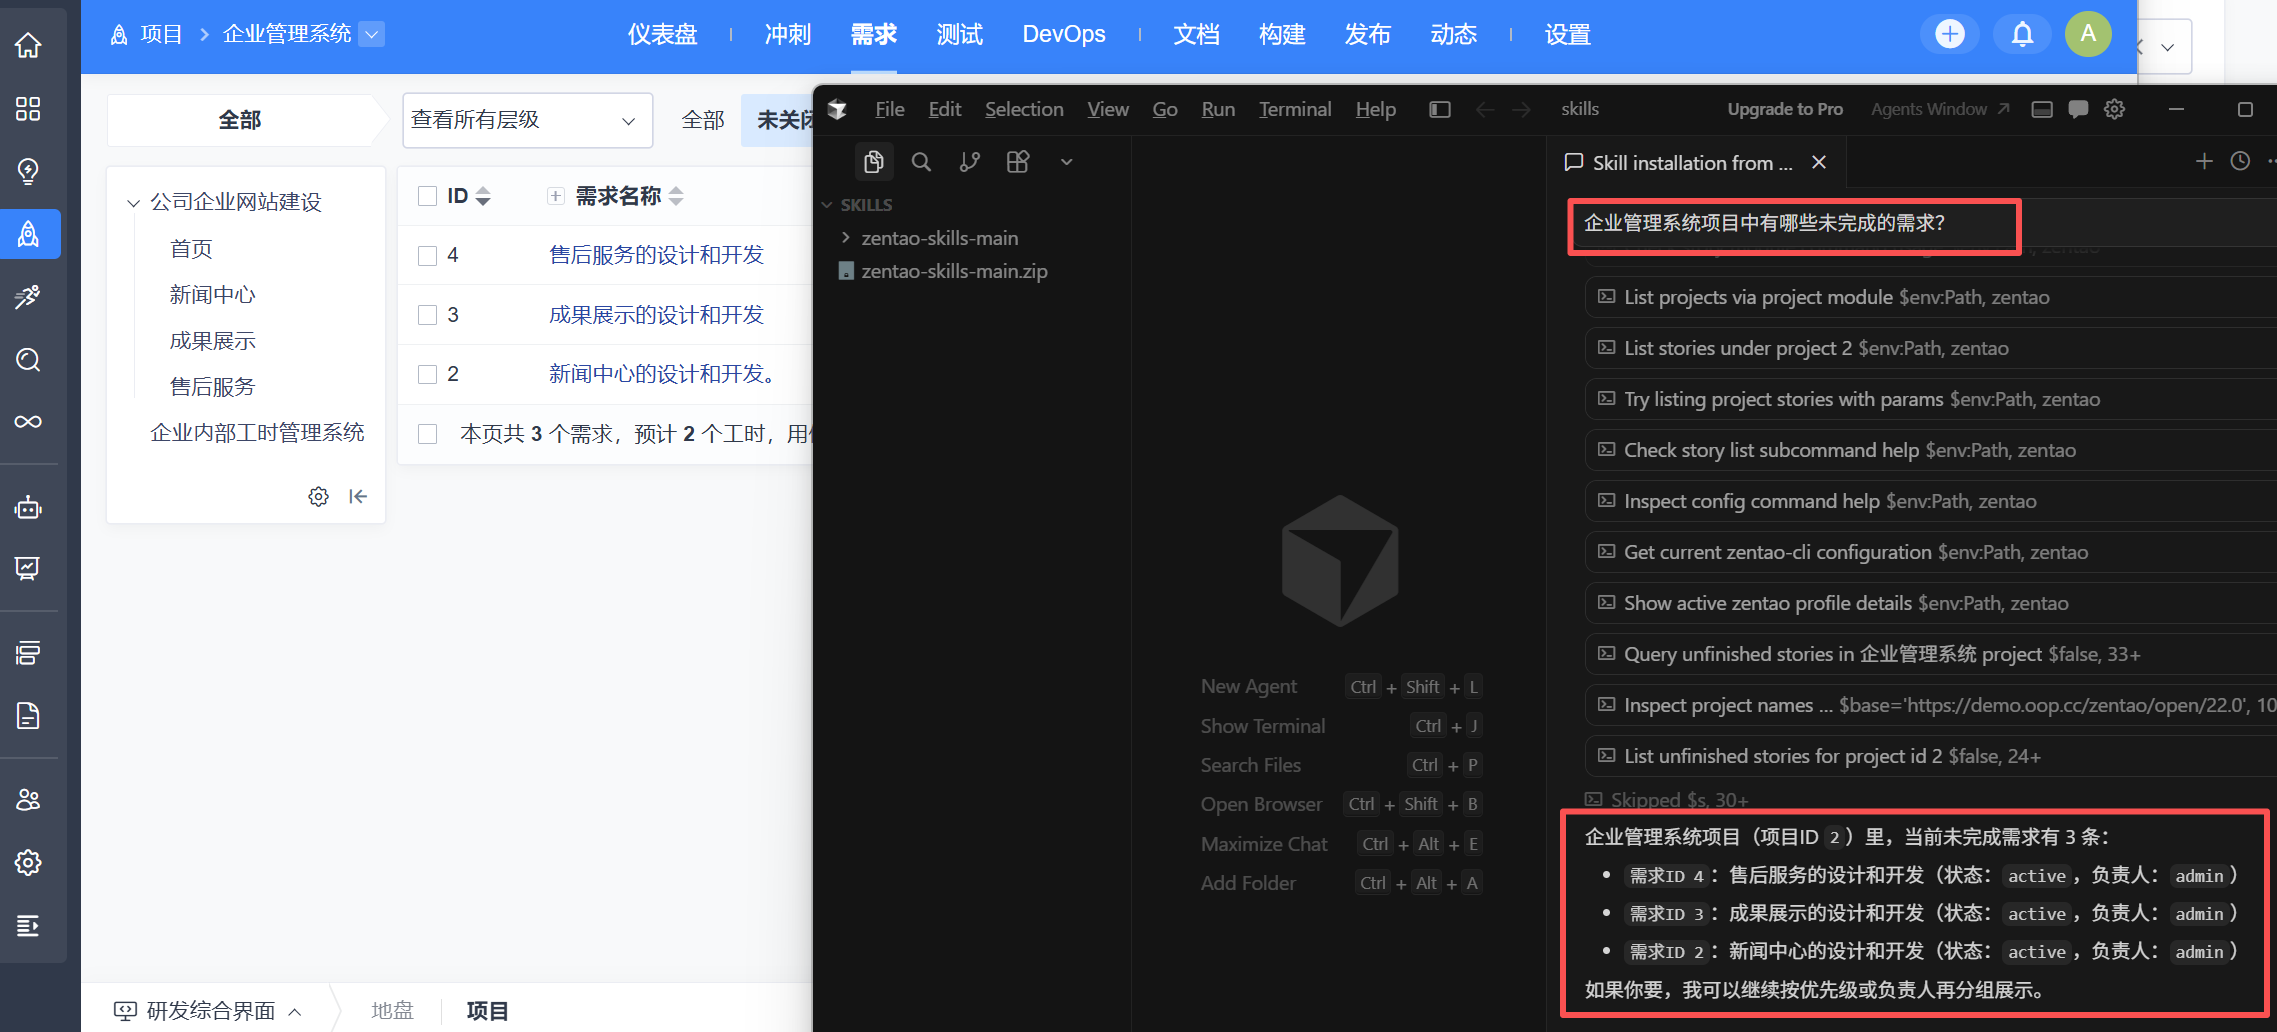Open requirement link 售后服务的设计和开发

pyautogui.click(x=656, y=255)
